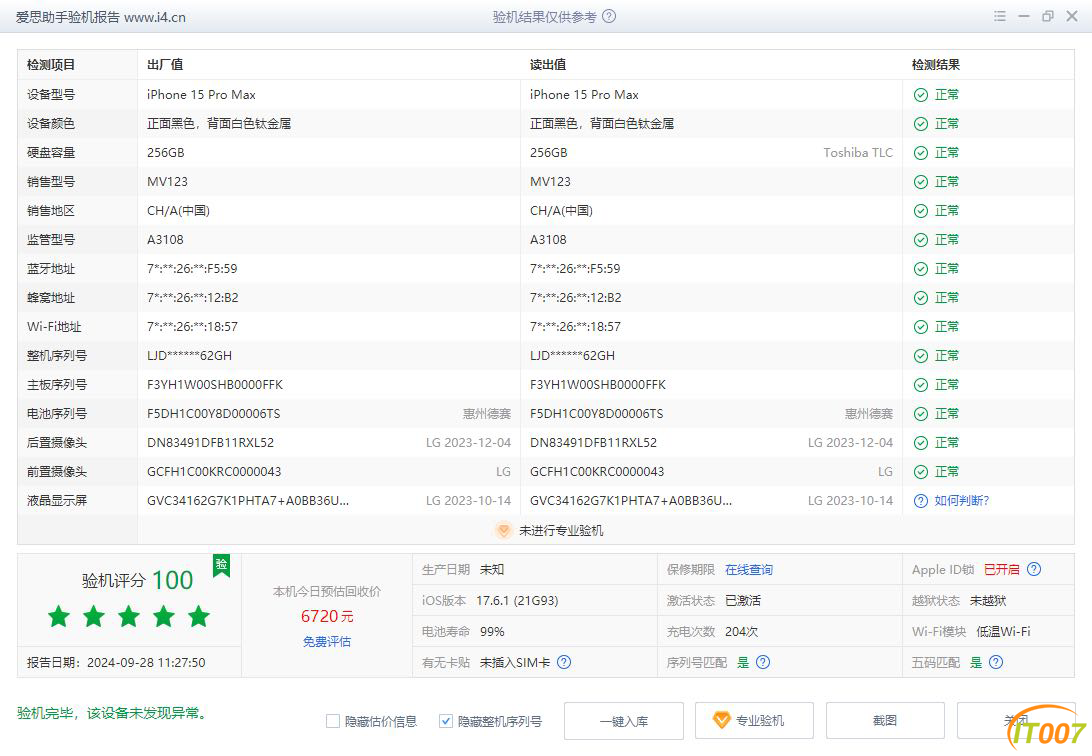
Task: Click the 正常 check icon for 设备颜色
Action: (921, 124)
